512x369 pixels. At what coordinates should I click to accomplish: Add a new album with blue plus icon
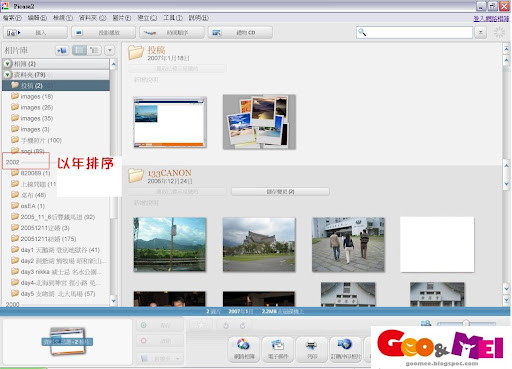click(62, 50)
